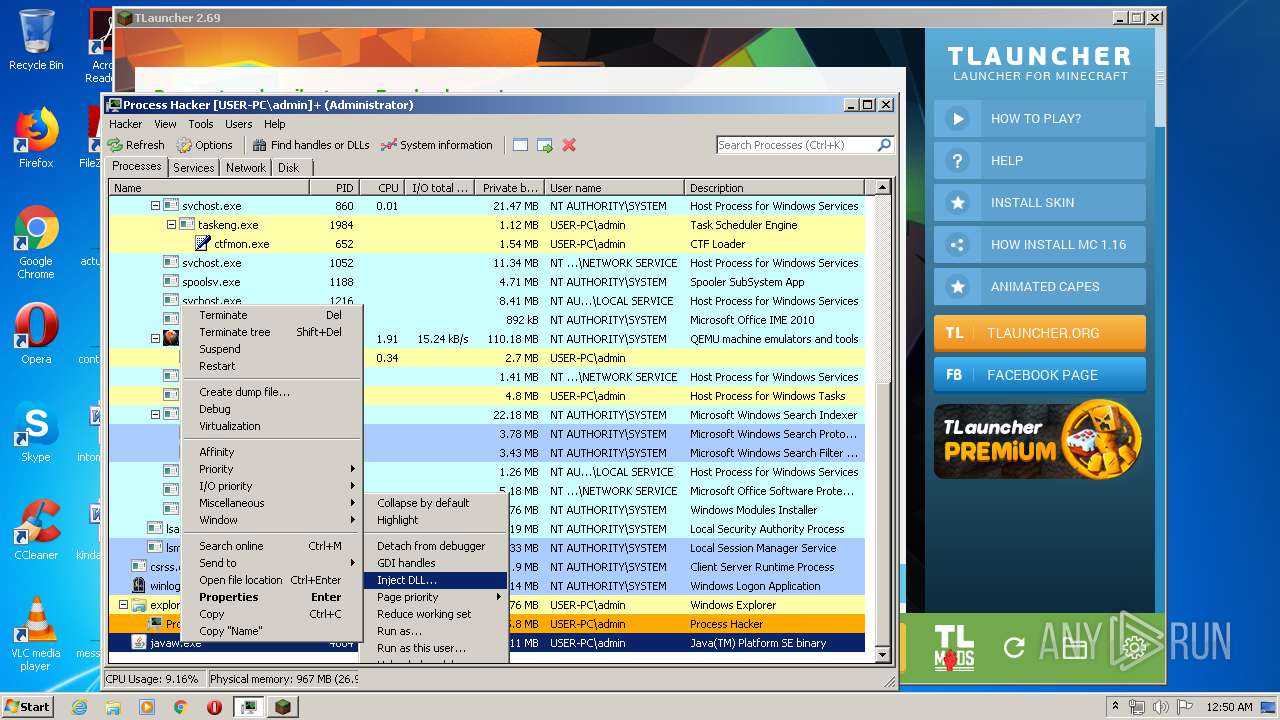Image resolution: width=1280 pixels, height=720 pixels.
Task: Switch to the Network tab
Action: 246,168
